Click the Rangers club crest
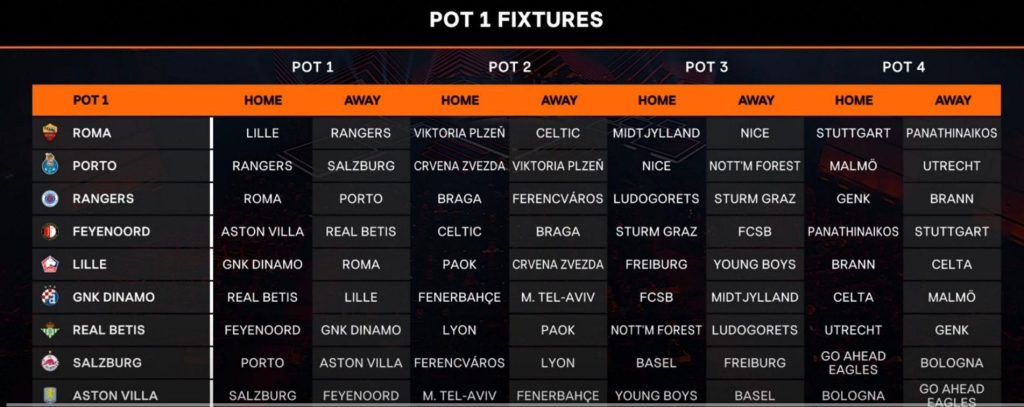This screenshot has width=1024, height=407. pos(51,199)
